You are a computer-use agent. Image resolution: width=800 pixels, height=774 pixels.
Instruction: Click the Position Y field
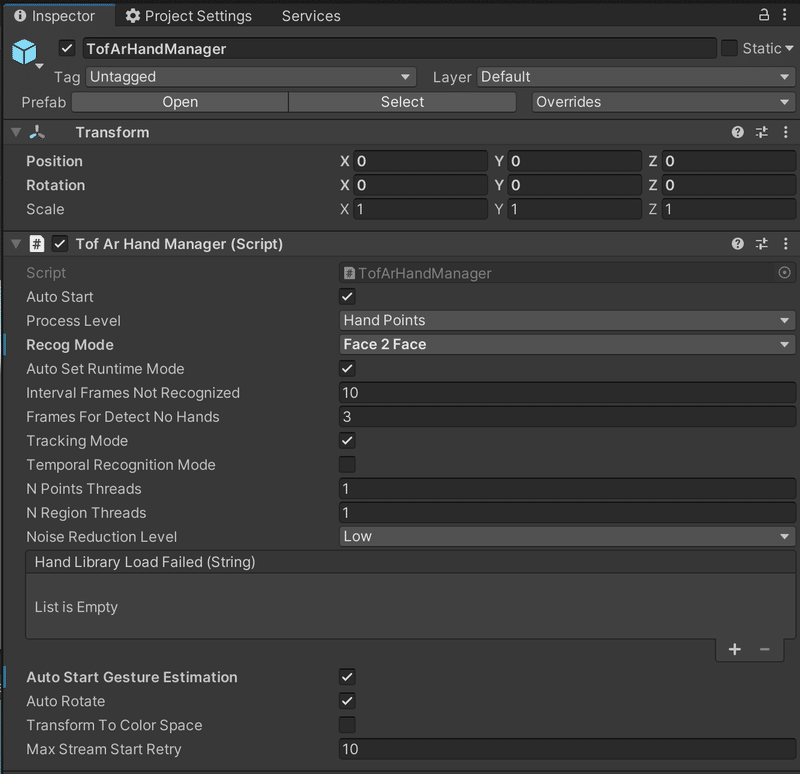pos(574,161)
